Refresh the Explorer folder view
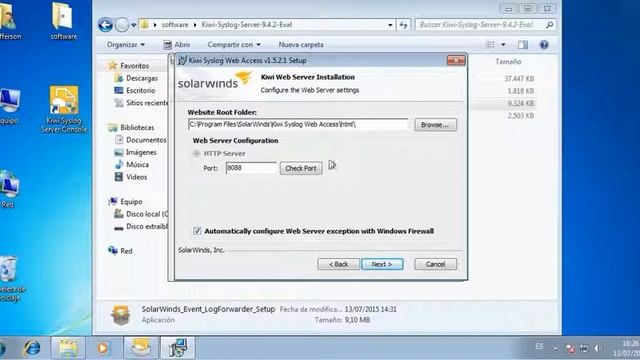The width and height of the screenshot is (640, 360). point(403,25)
